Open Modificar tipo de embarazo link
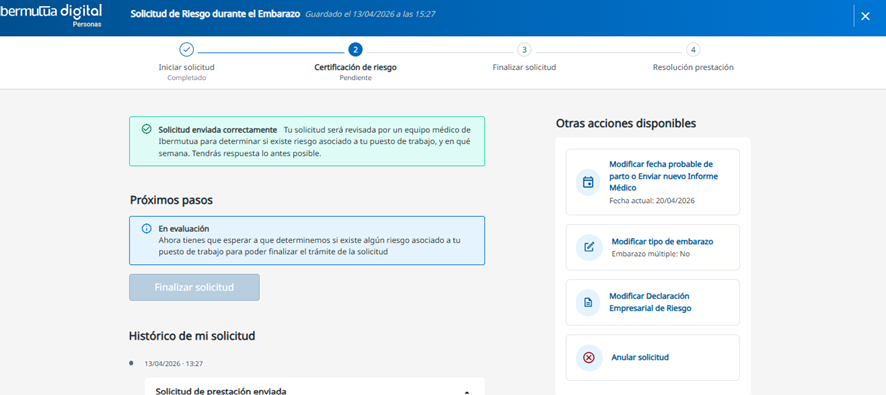 [x=662, y=241]
